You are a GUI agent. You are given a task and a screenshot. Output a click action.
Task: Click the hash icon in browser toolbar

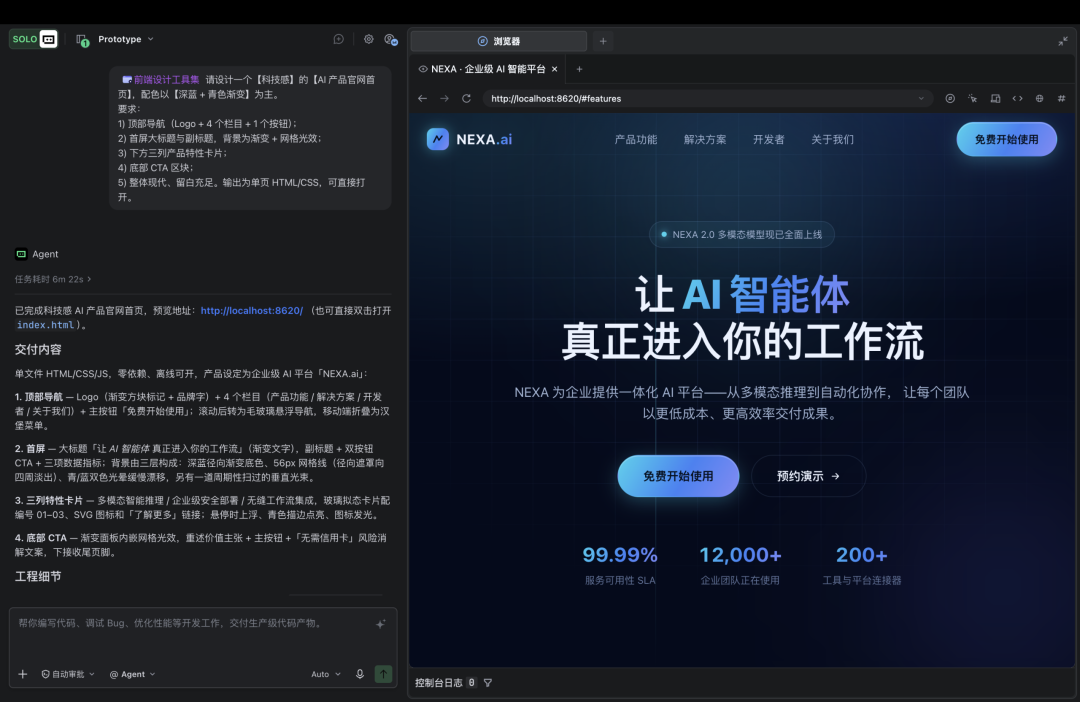click(1061, 99)
